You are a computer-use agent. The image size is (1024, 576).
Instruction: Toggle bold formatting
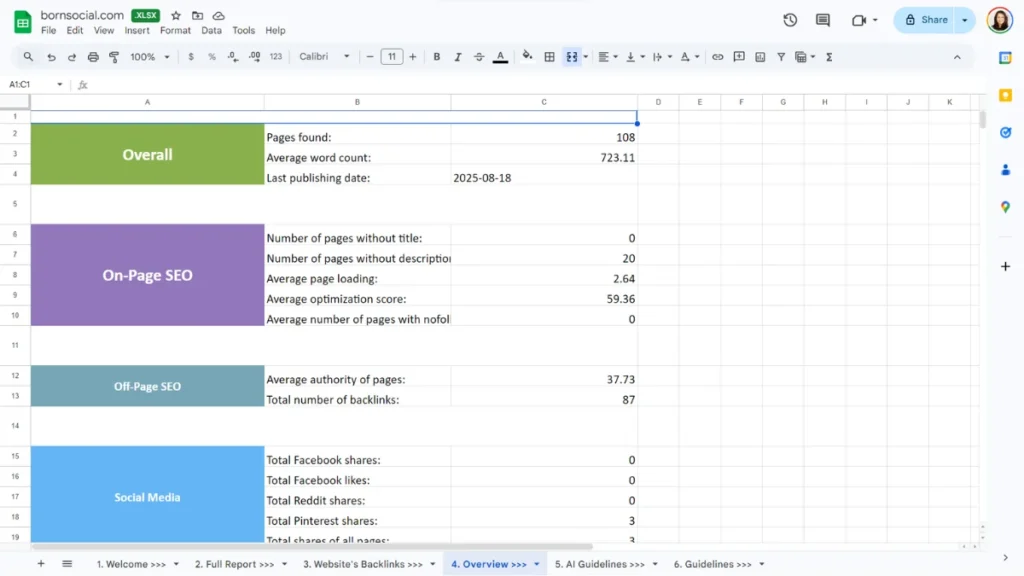pos(437,57)
